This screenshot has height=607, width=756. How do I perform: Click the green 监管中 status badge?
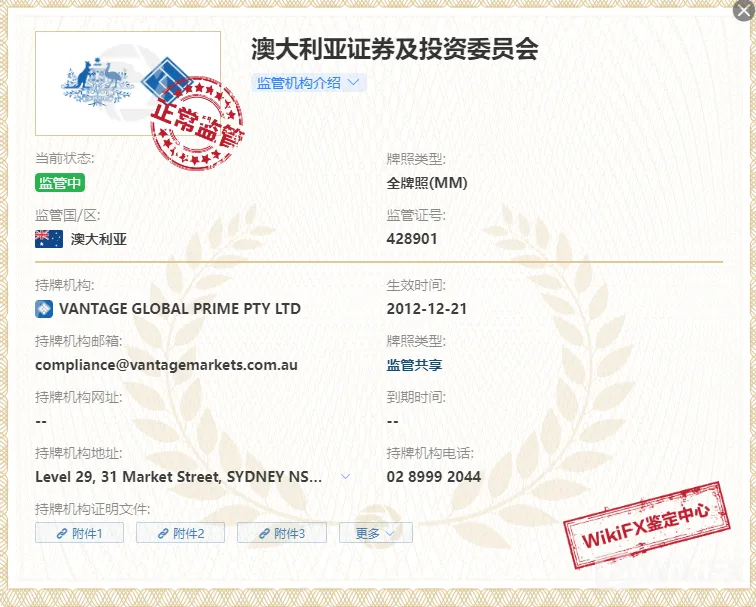[x=60, y=183]
